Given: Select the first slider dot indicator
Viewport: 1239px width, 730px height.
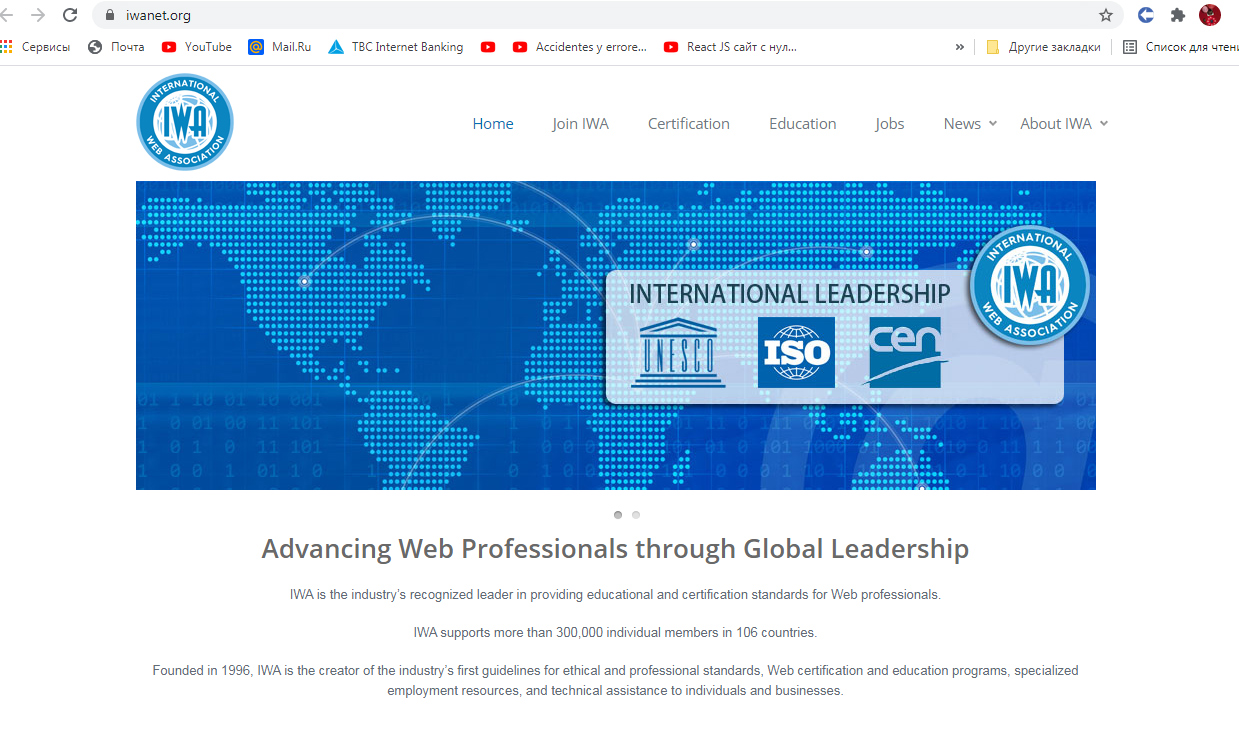Looking at the screenshot, I should point(618,515).
